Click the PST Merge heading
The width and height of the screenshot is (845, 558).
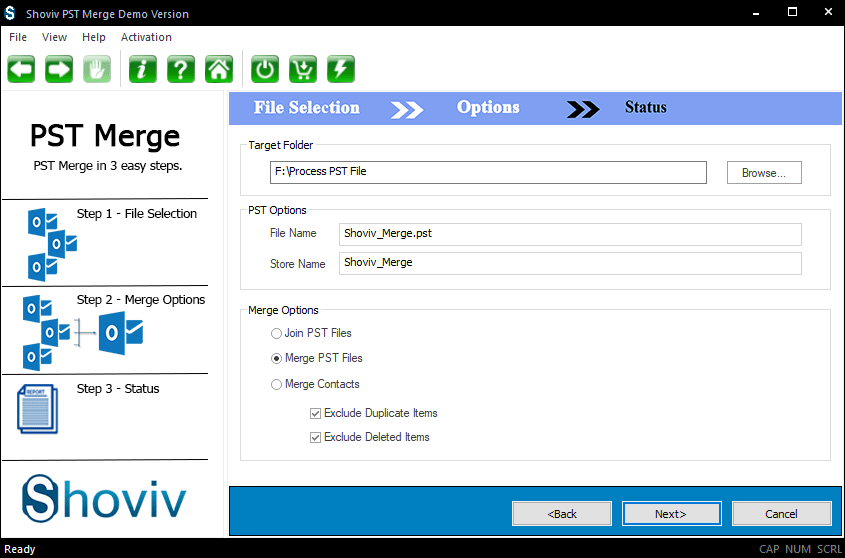coord(105,136)
